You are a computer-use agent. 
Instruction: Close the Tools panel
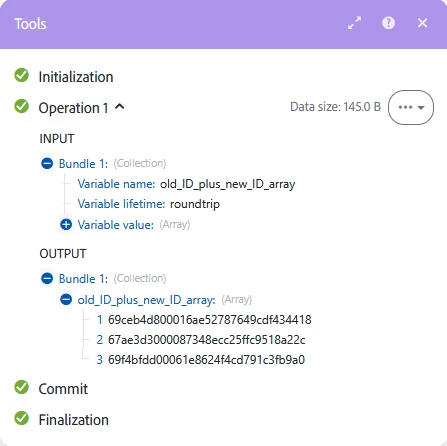422,23
